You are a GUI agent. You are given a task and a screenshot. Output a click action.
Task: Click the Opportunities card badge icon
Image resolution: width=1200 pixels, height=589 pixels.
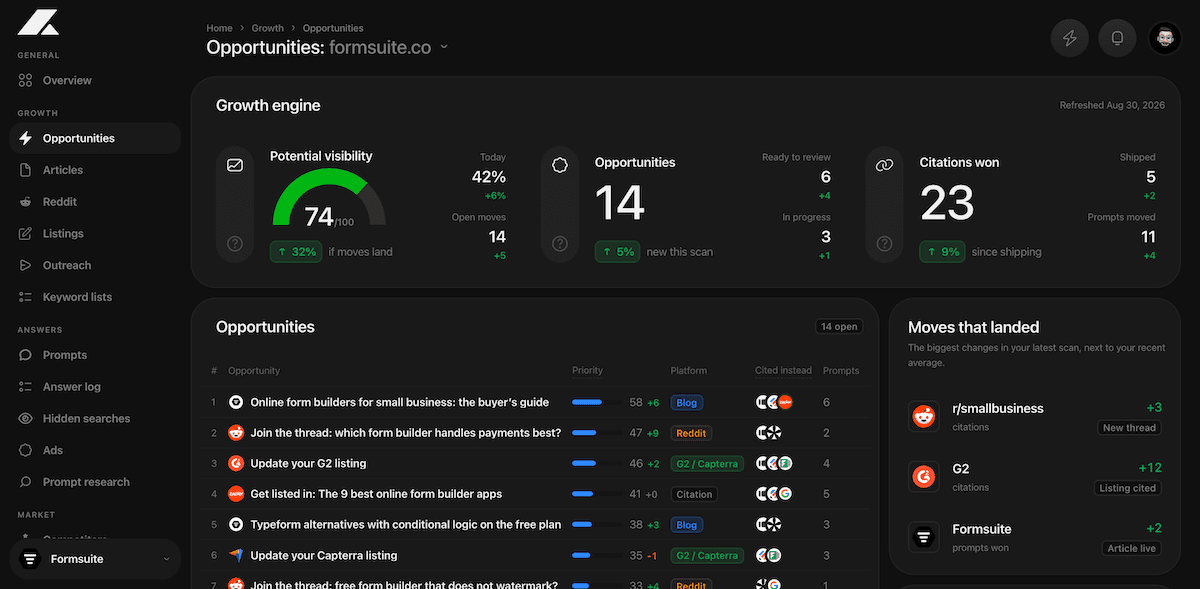tap(560, 165)
